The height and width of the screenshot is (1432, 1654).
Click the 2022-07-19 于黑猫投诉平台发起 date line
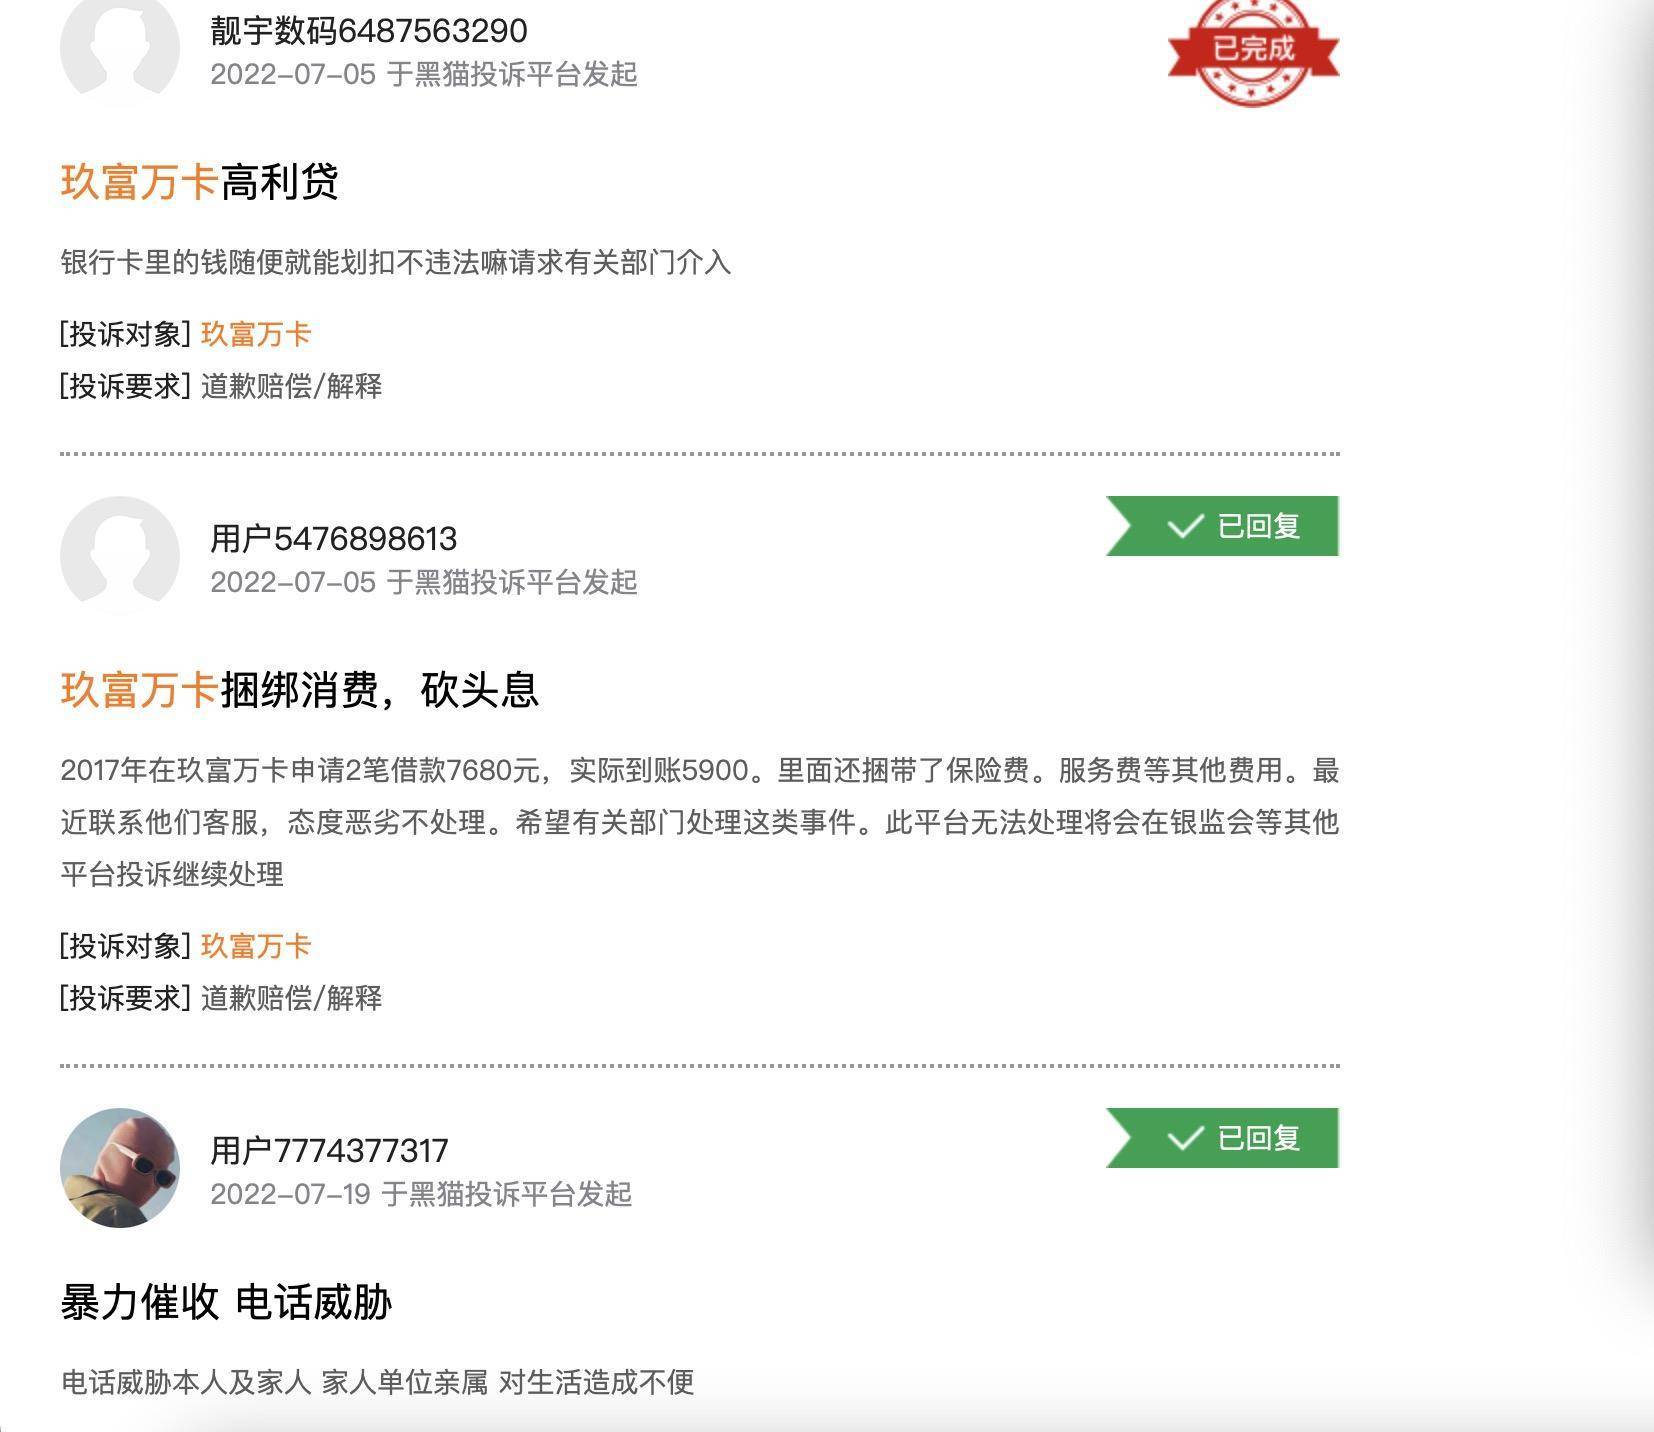tap(421, 1194)
